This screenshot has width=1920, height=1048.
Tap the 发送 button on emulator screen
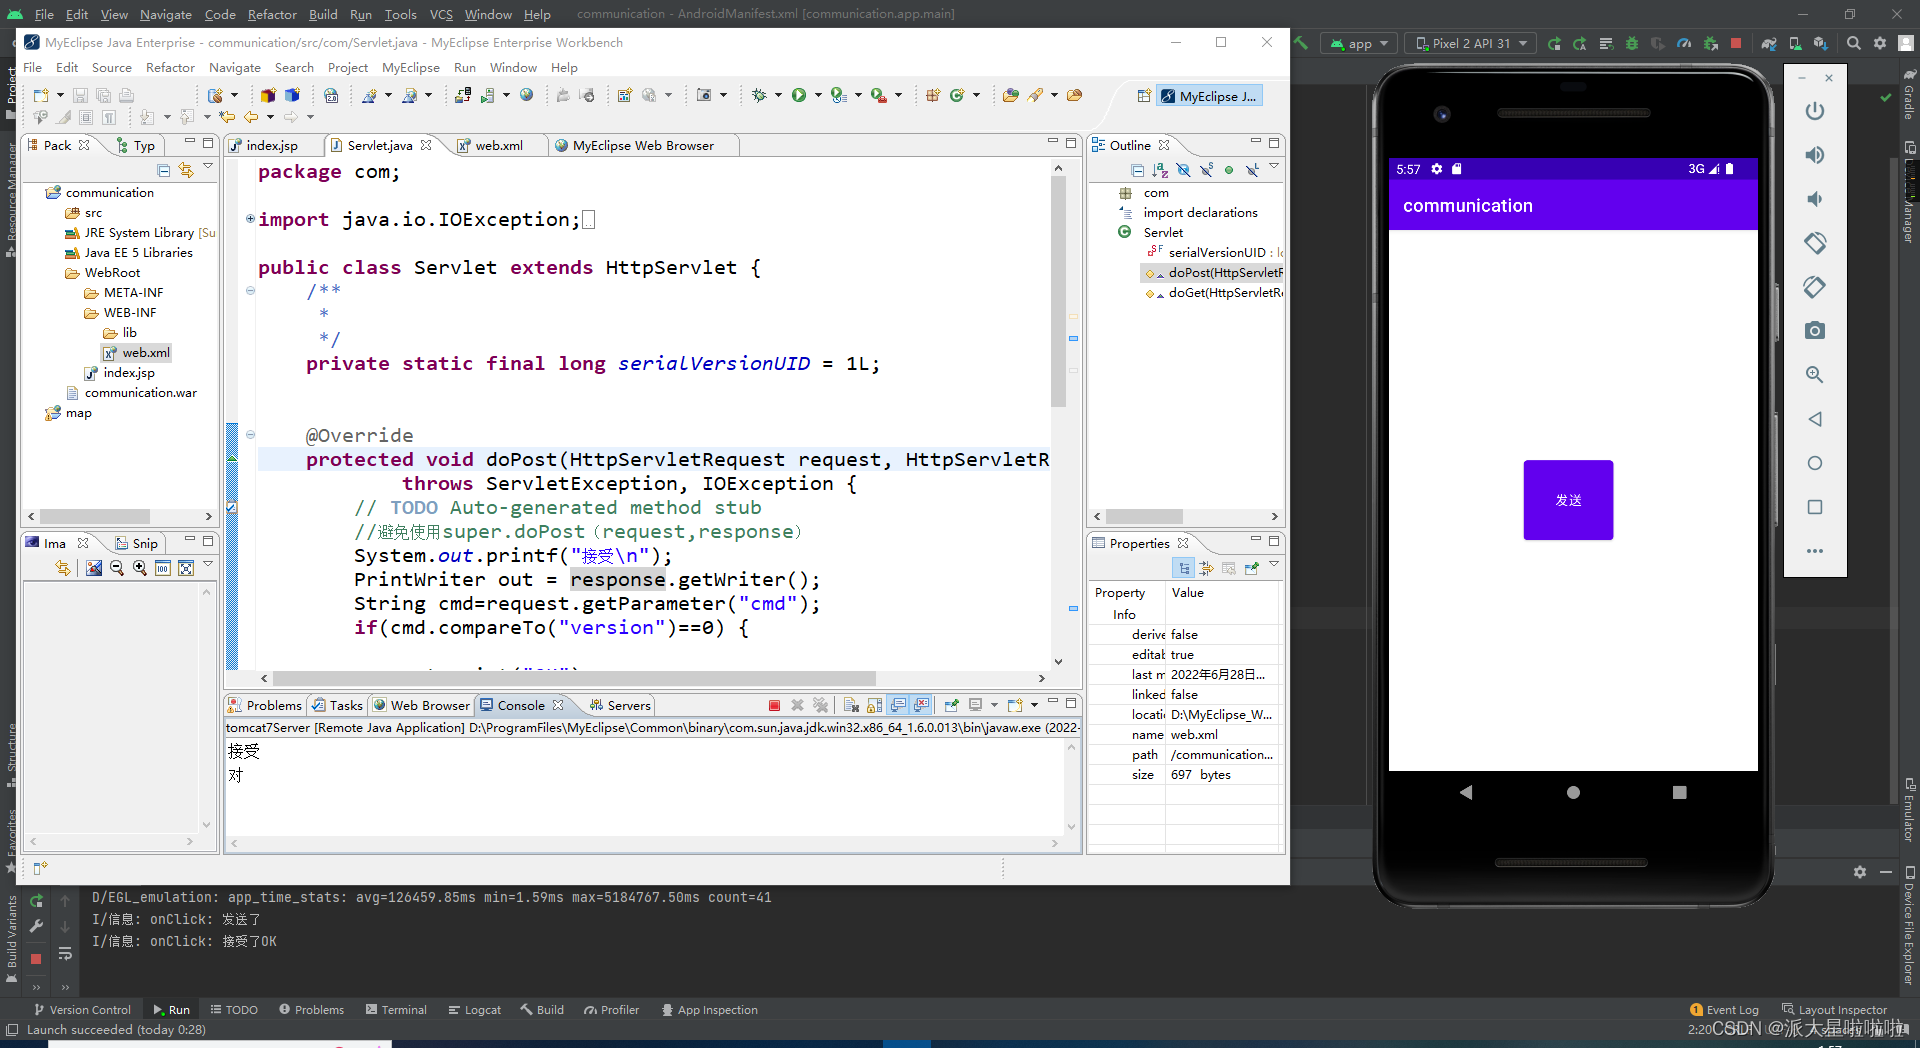(x=1568, y=500)
